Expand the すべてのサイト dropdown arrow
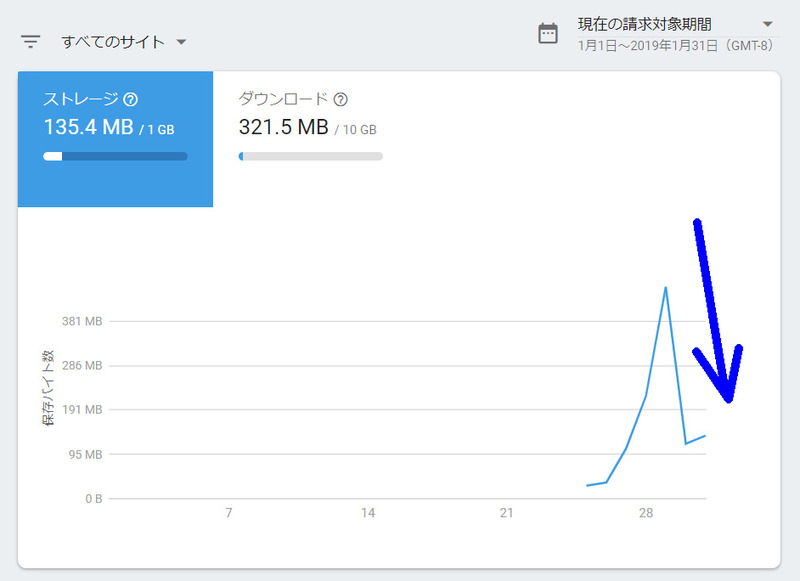This screenshot has height=581, width=800. tap(181, 42)
